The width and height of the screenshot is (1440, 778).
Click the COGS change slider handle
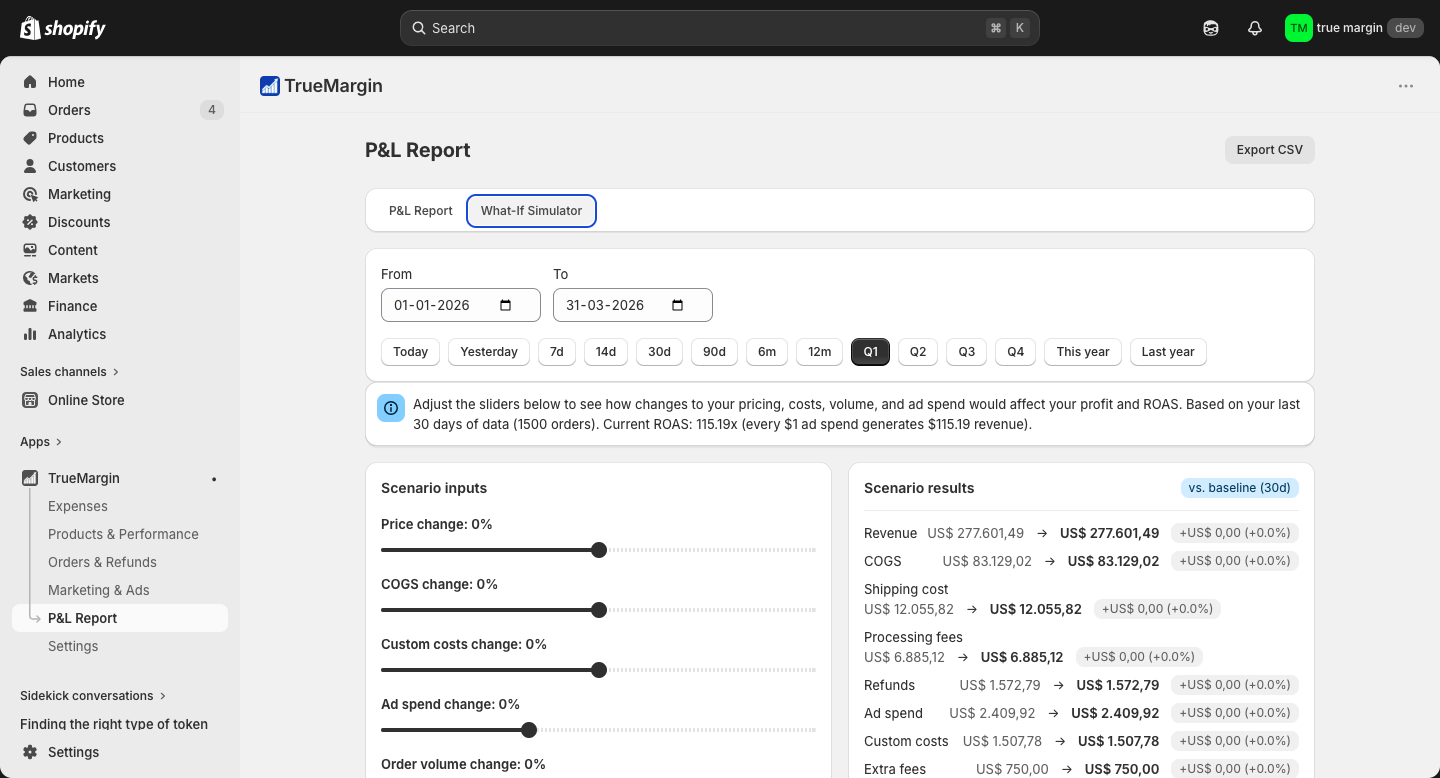(x=599, y=610)
